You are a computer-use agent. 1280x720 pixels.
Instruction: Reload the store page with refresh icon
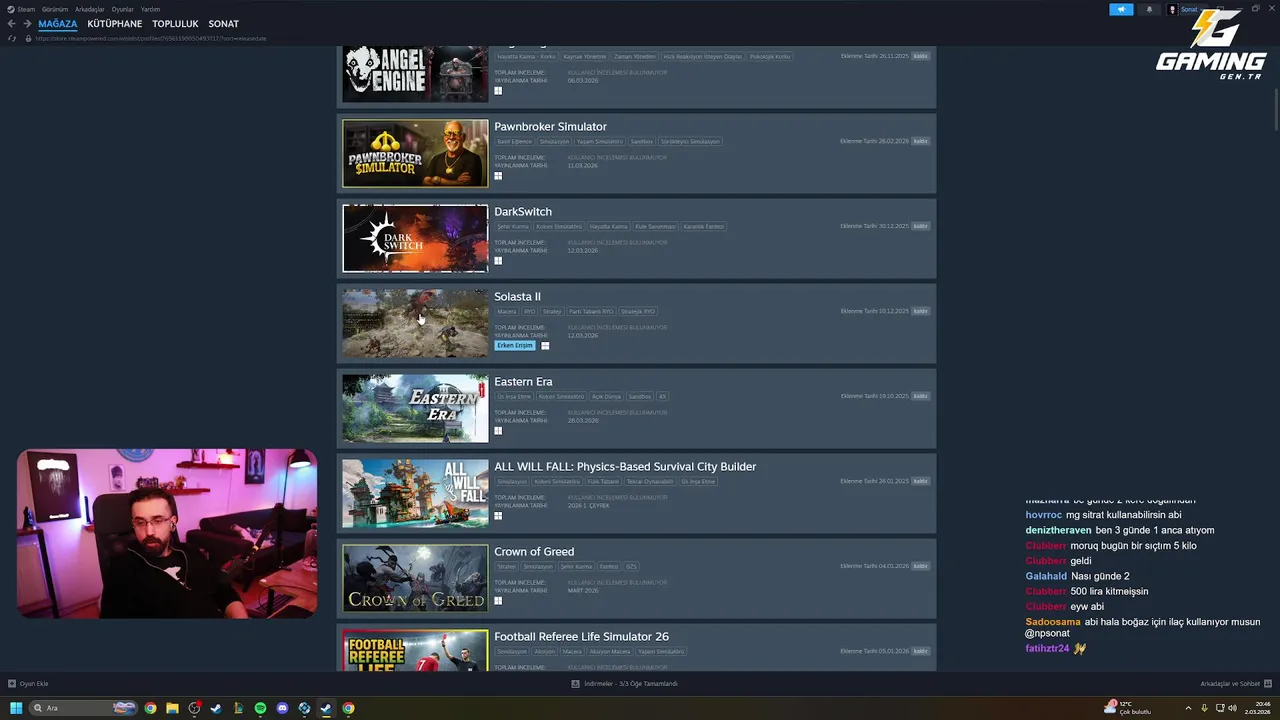pyautogui.click(x=12, y=38)
